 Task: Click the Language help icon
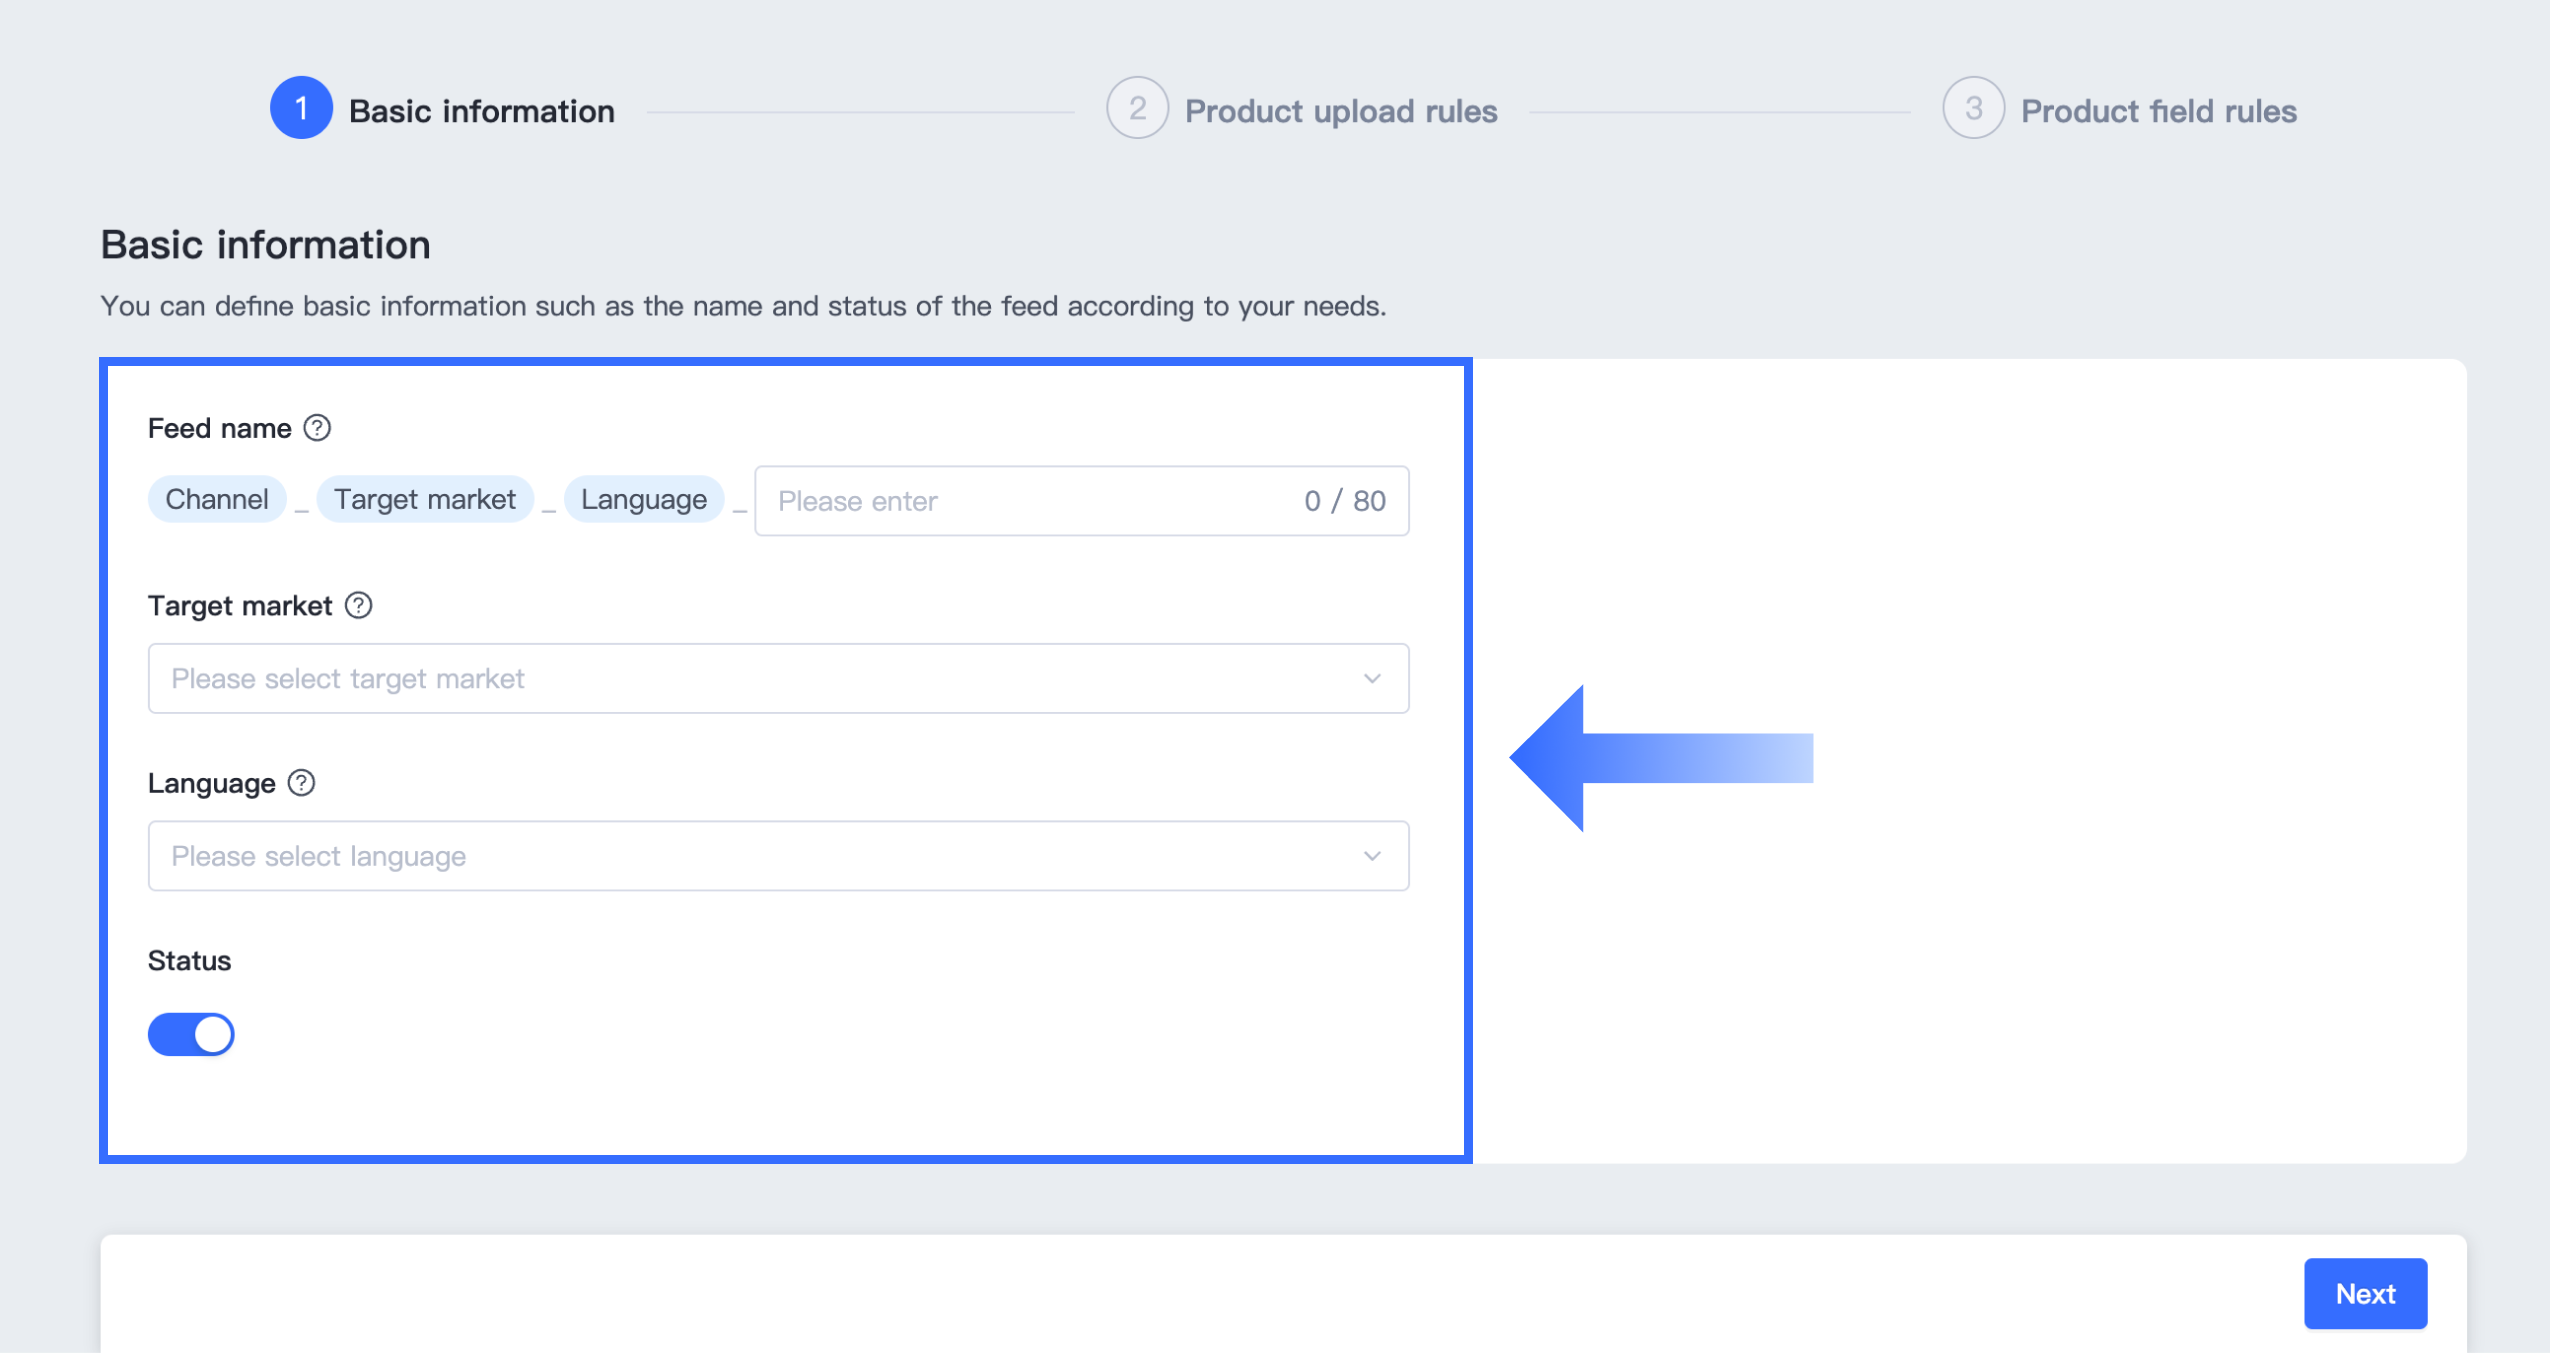tap(301, 783)
